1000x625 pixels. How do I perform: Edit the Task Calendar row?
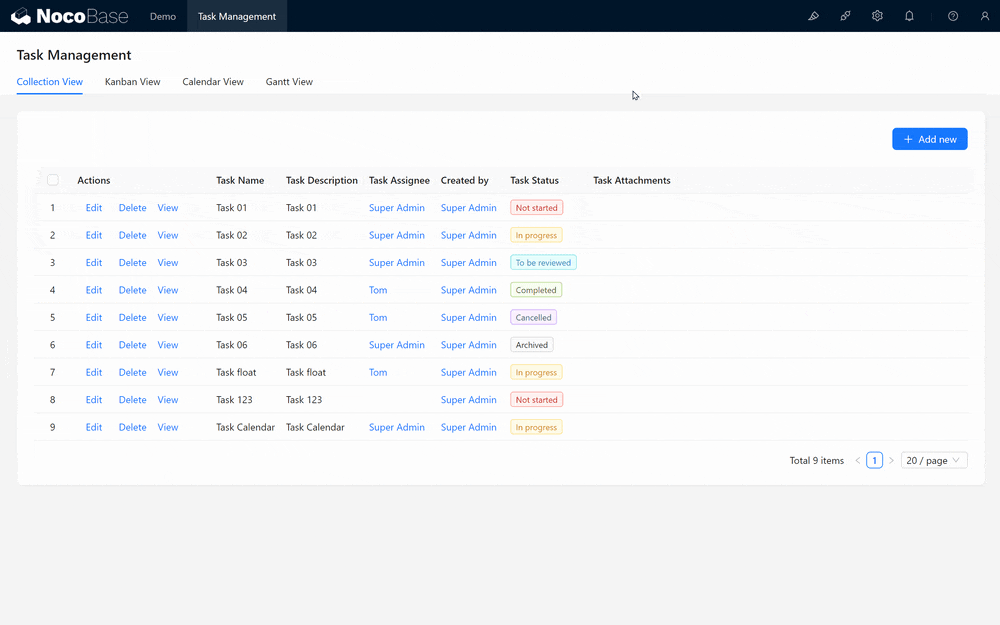(x=94, y=427)
